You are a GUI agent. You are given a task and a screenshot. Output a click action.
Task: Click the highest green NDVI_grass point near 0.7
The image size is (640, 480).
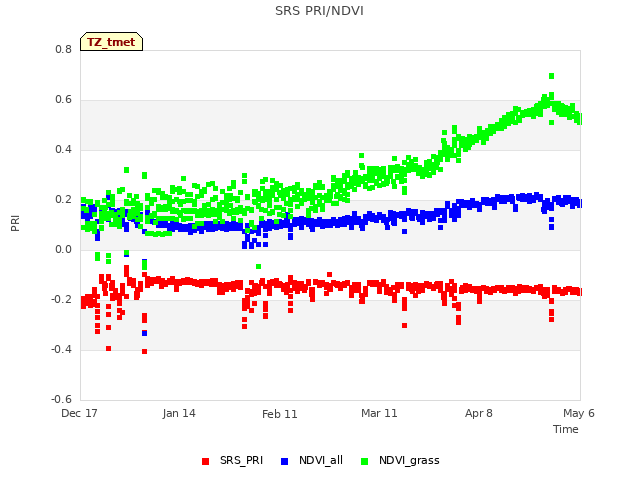coord(551,76)
